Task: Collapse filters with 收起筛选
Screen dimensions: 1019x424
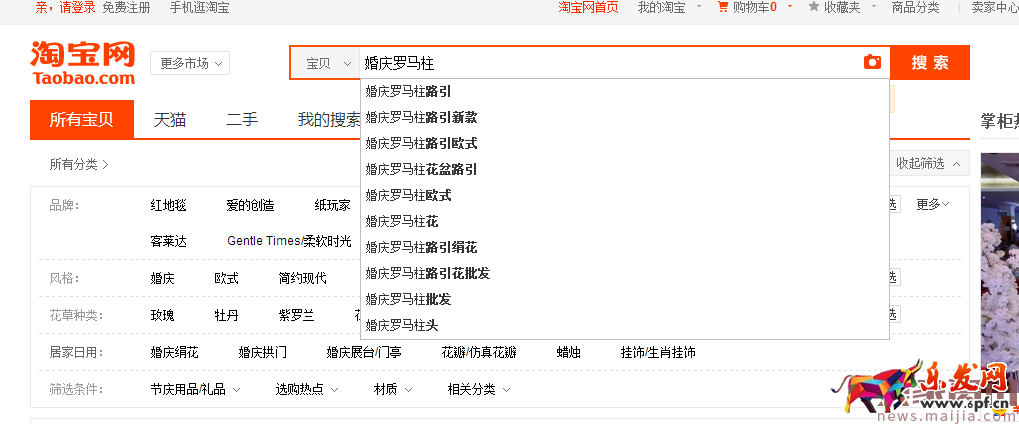Action: point(930,163)
